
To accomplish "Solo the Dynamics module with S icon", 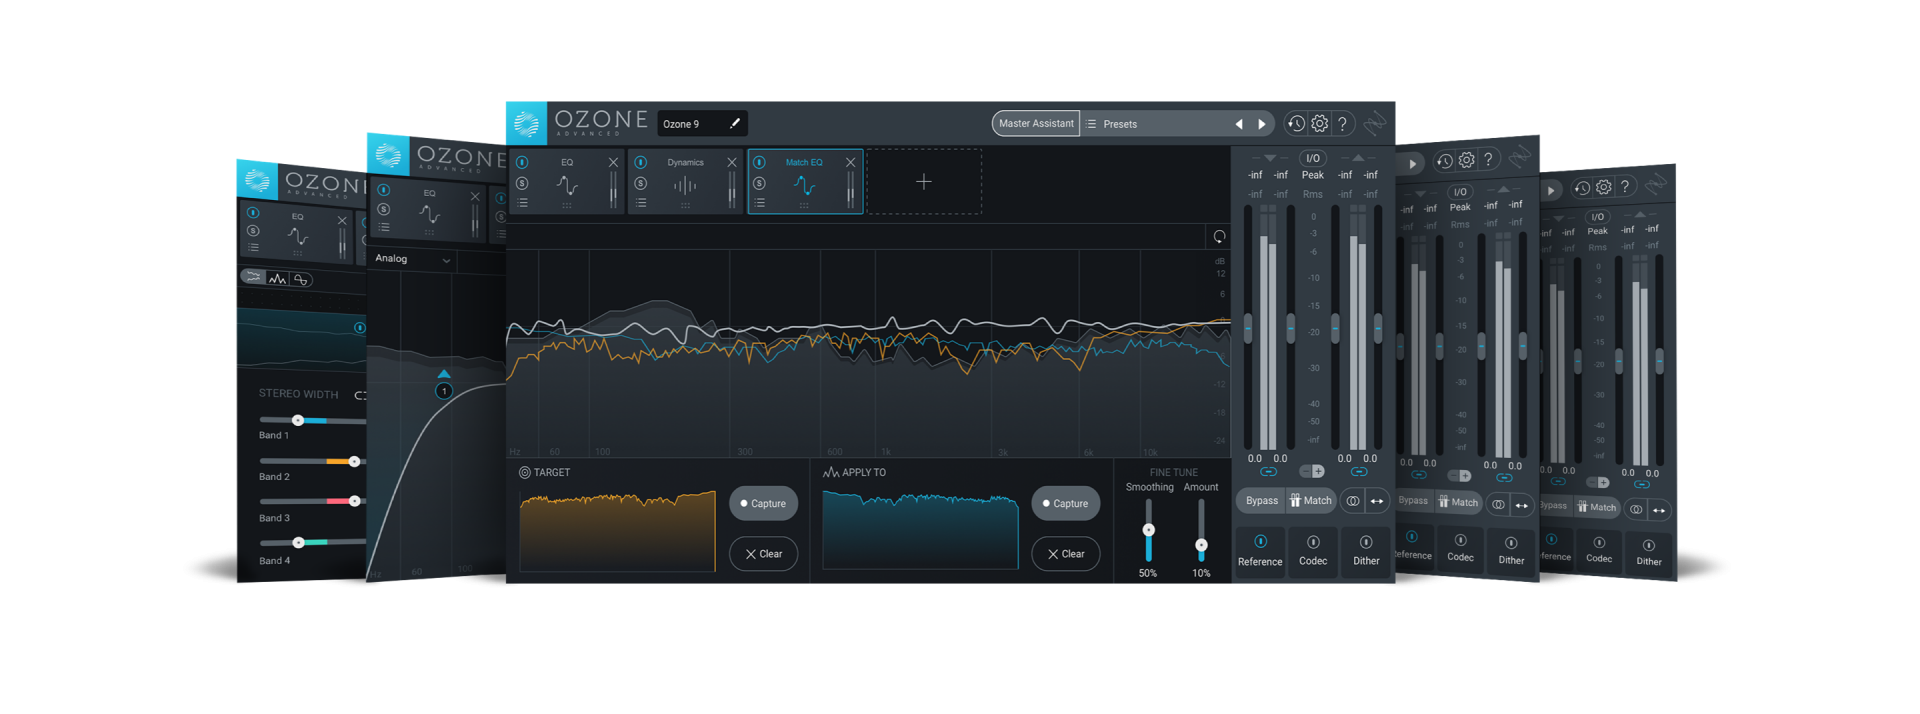I will (641, 183).
